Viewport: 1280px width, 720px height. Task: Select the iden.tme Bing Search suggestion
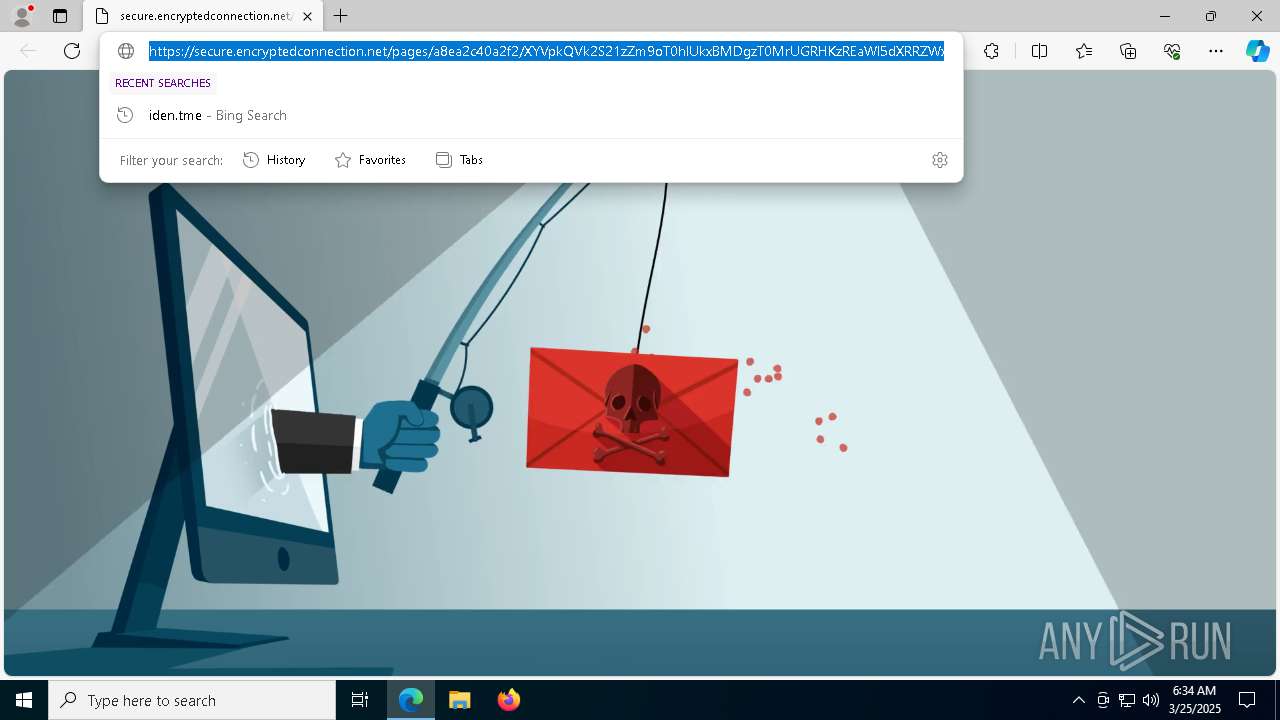click(531, 115)
